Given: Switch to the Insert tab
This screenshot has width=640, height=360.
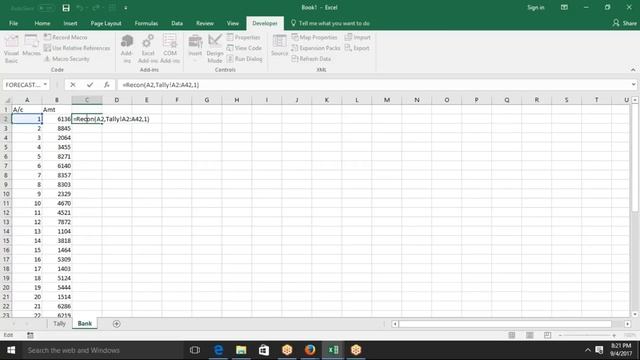Looking at the screenshot, I should 70,23.
